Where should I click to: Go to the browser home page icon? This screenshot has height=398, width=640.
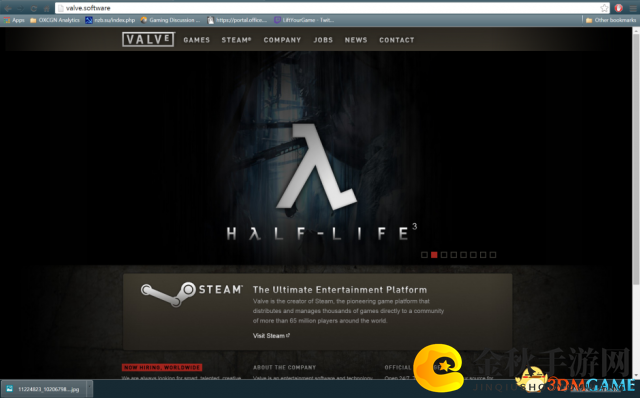(46, 8)
